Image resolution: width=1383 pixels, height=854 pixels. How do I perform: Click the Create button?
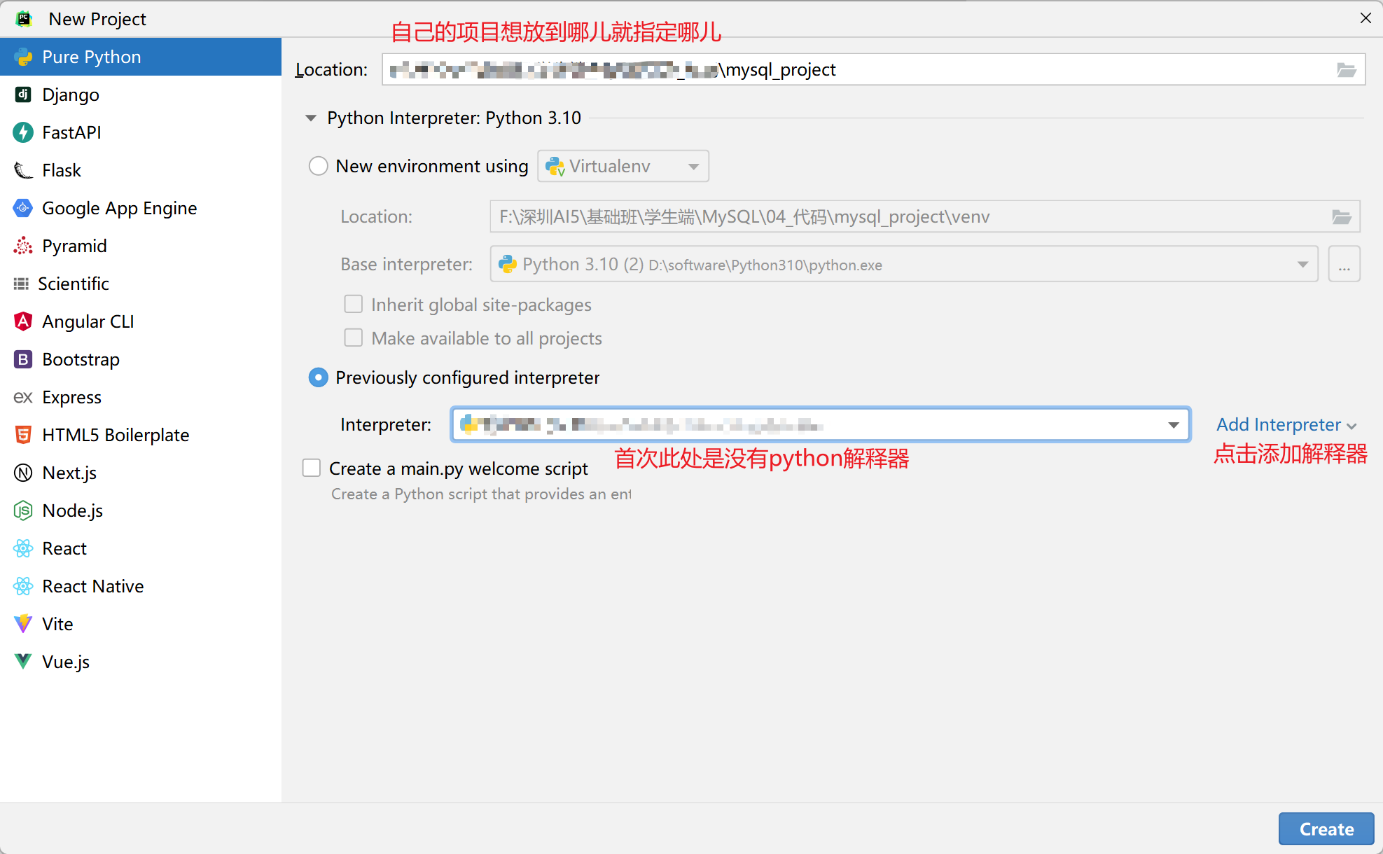1326,829
